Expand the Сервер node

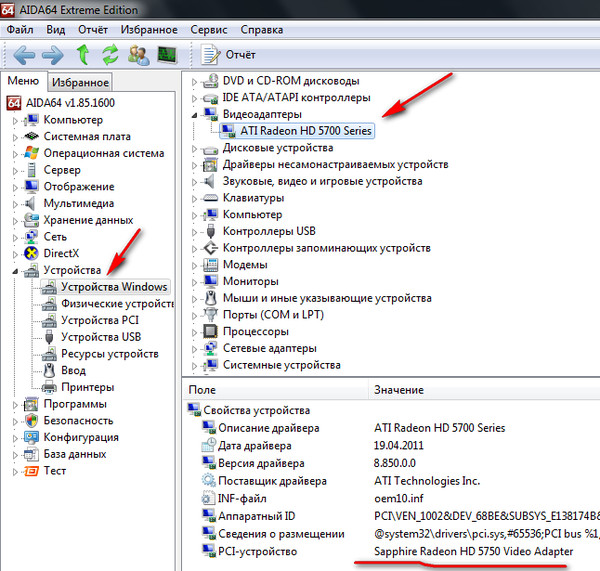[x=15, y=171]
